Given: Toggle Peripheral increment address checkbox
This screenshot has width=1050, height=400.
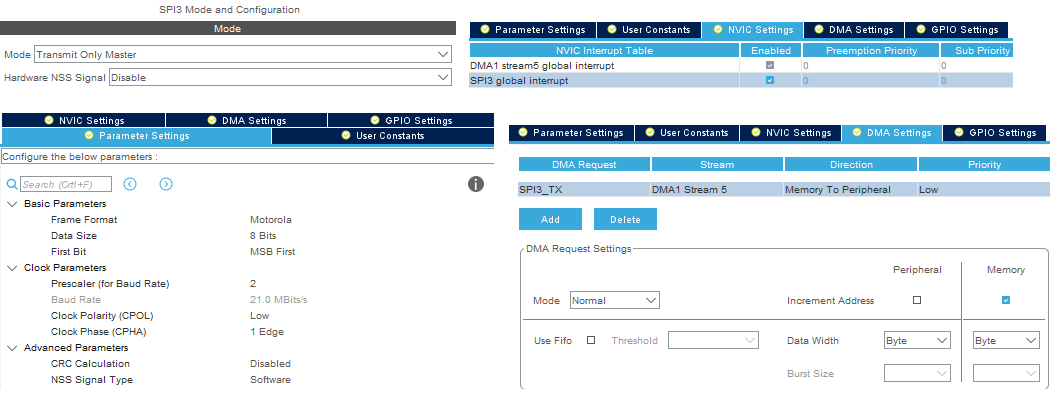Looking at the screenshot, I should 917,300.
